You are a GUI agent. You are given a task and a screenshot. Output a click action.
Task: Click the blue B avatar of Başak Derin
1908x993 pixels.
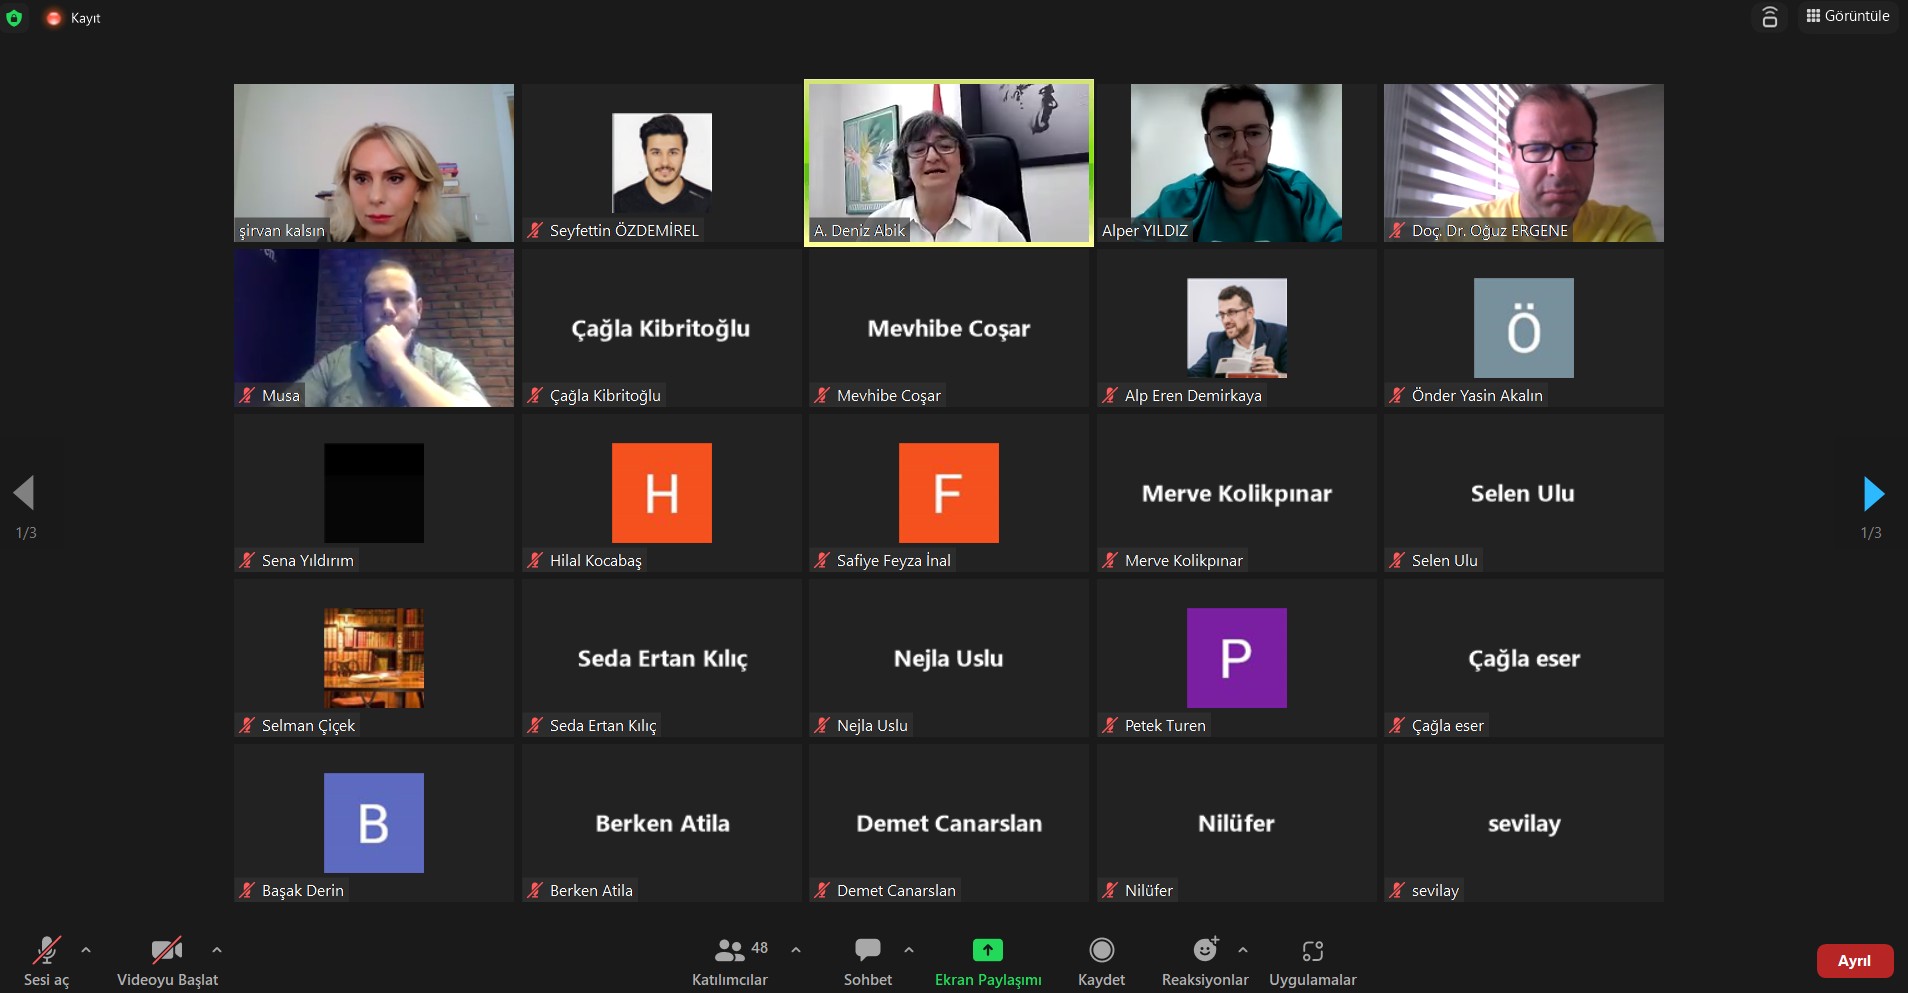[374, 823]
